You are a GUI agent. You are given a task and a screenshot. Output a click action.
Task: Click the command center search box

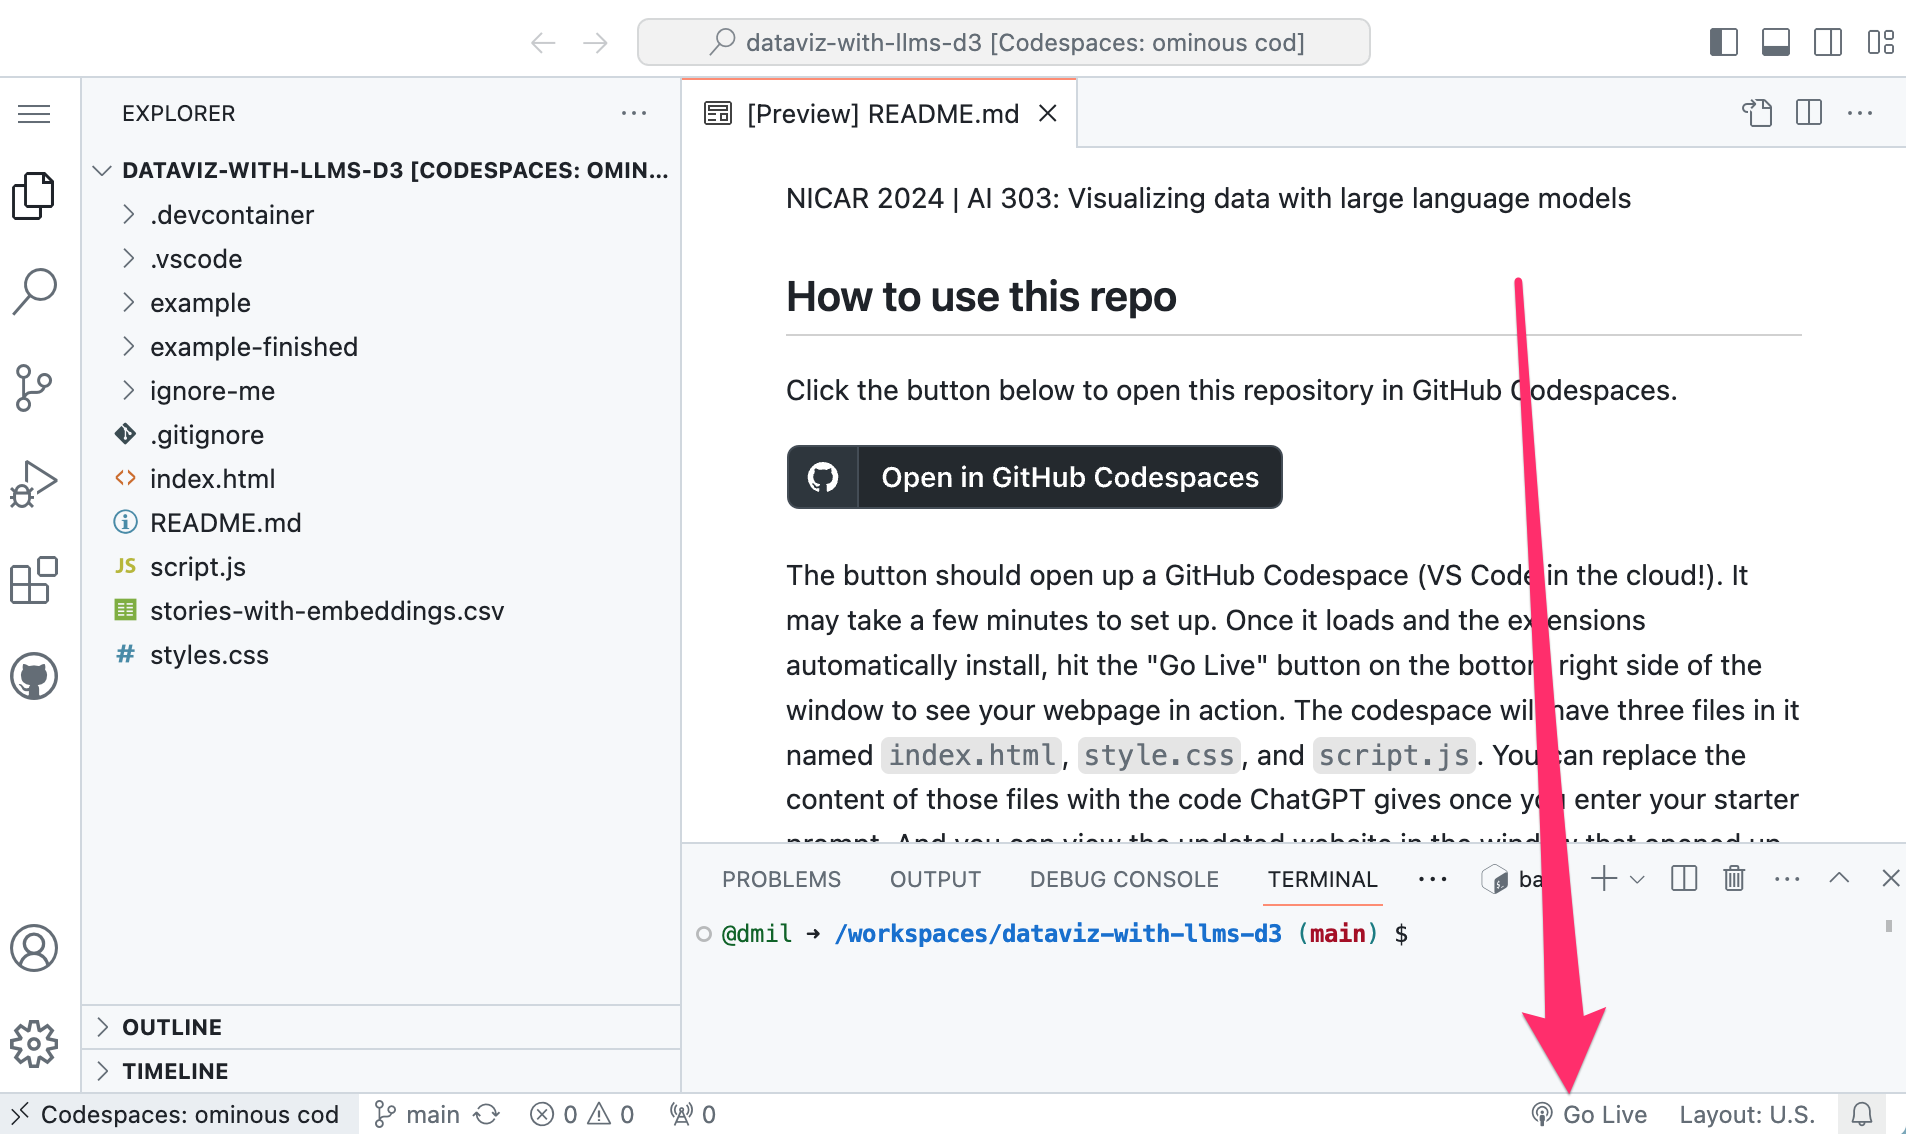coord(1003,42)
